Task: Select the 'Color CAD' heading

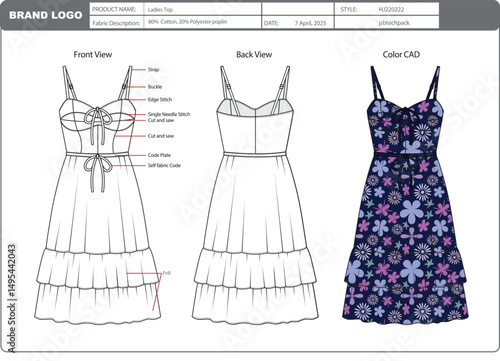Action: click(401, 54)
